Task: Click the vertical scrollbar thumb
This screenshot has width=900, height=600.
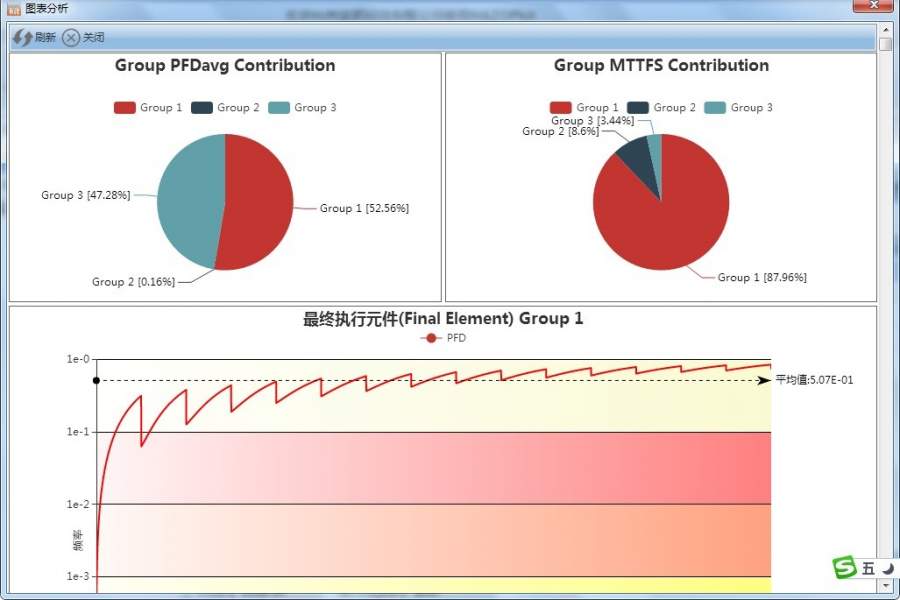Action: (886, 44)
